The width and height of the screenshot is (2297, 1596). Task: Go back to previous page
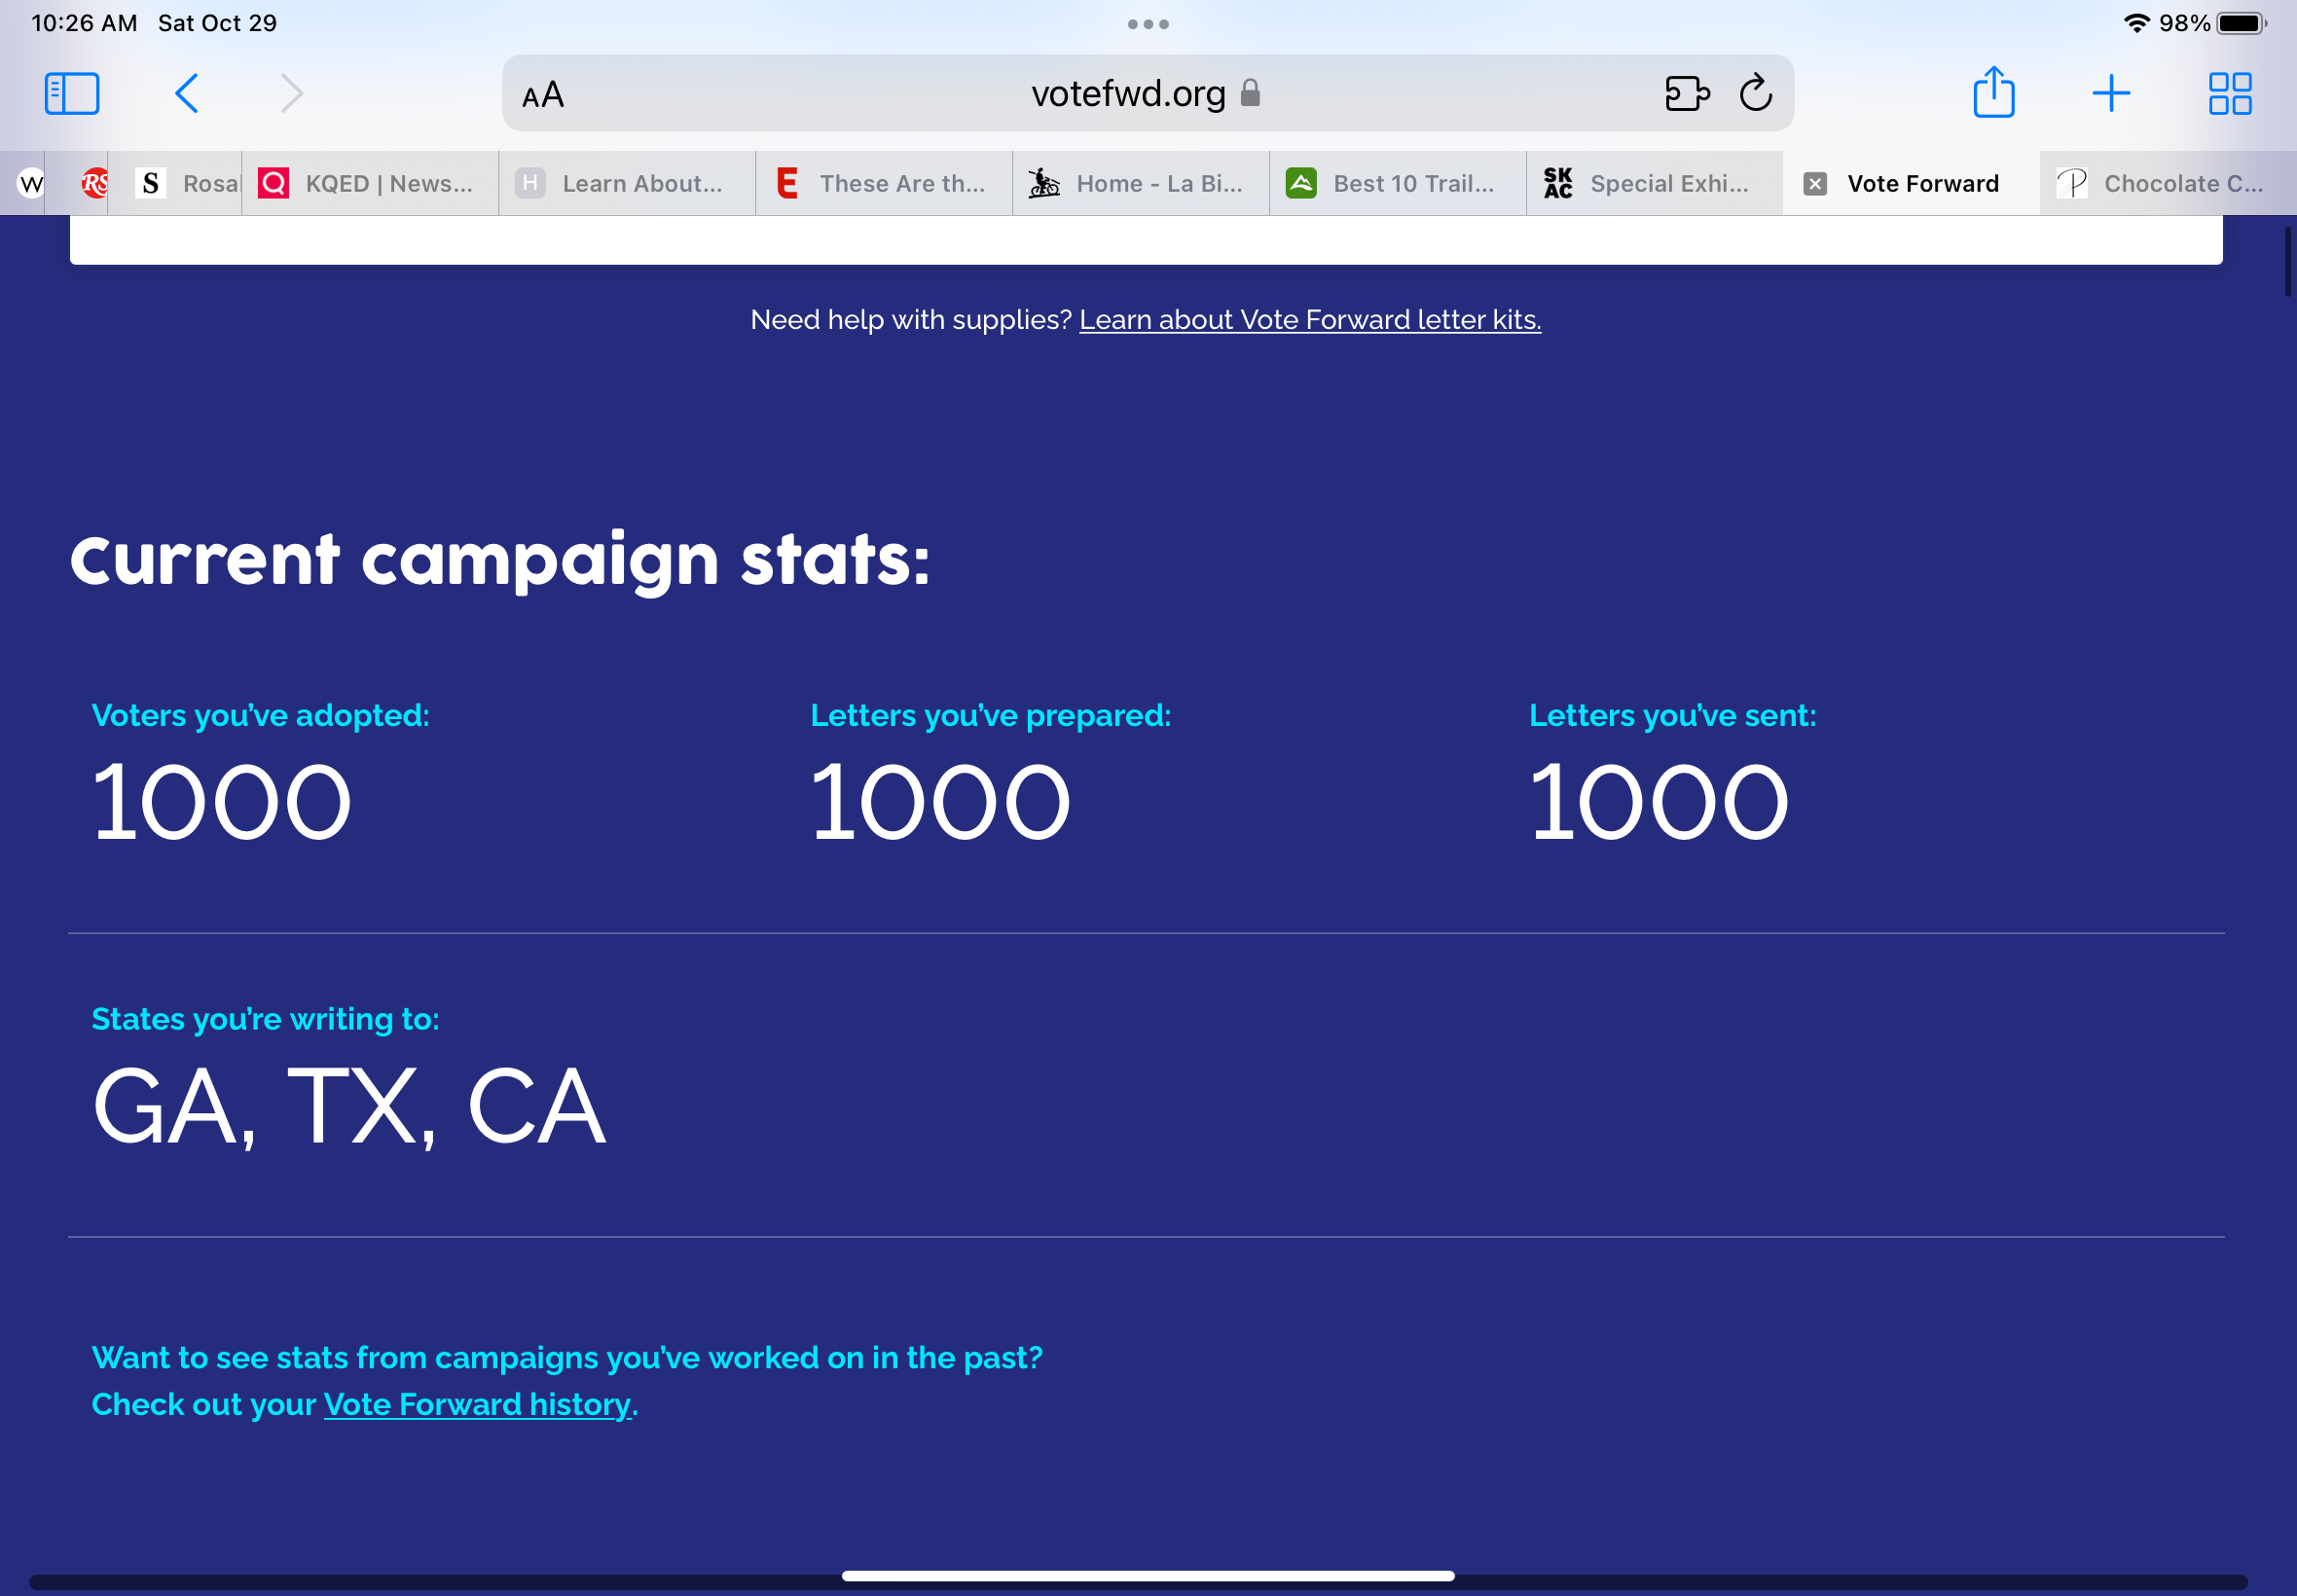tap(187, 94)
